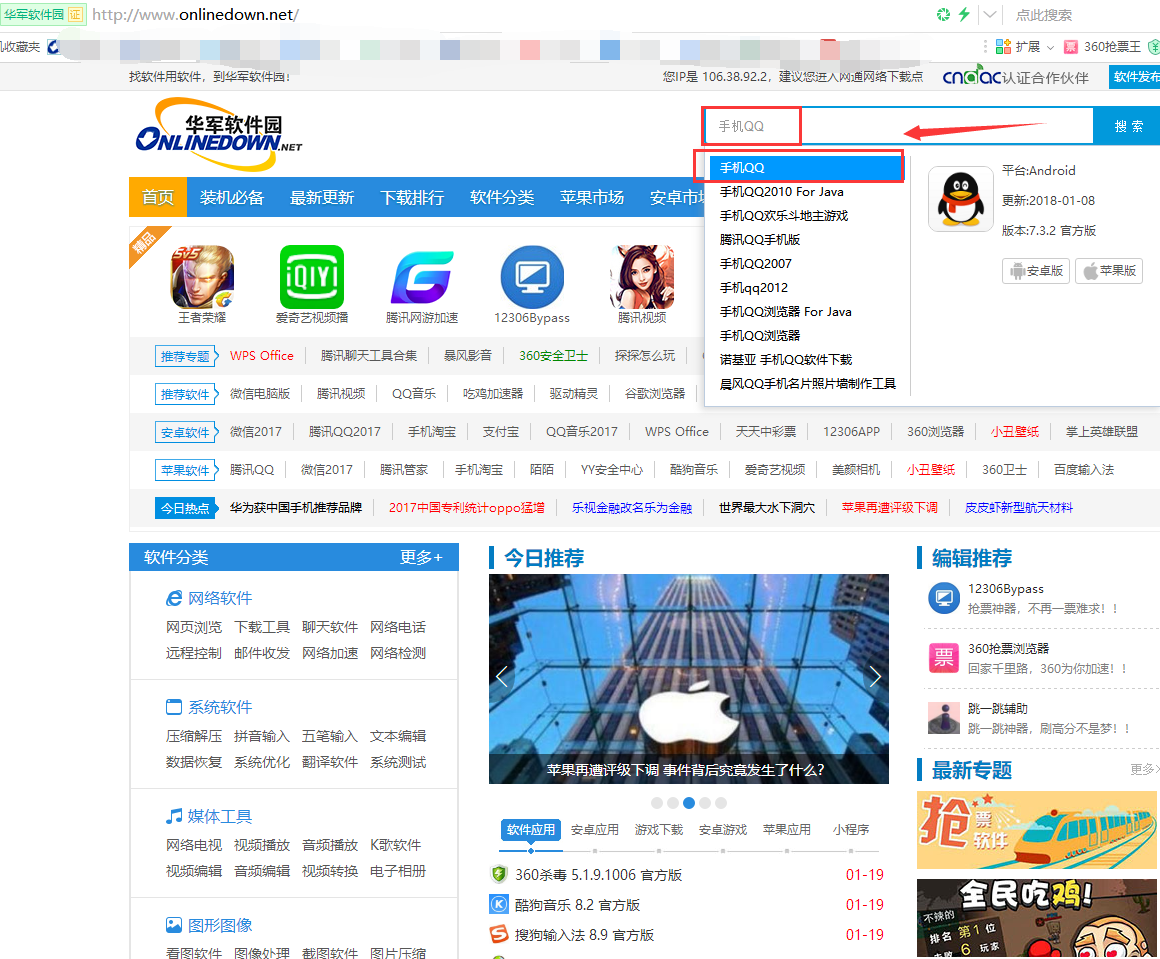Open the 360安全卫士 green link

[x=553, y=355]
